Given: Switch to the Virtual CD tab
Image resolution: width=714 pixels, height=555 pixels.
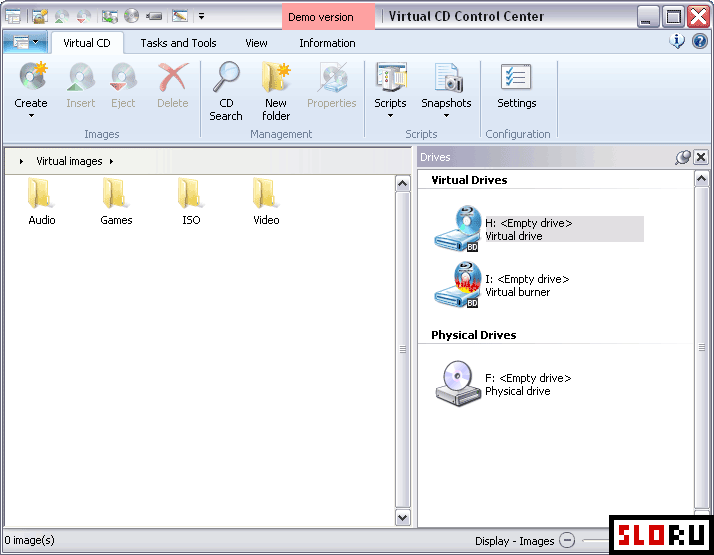Looking at the screenshot, I should [x=87, y=43].
